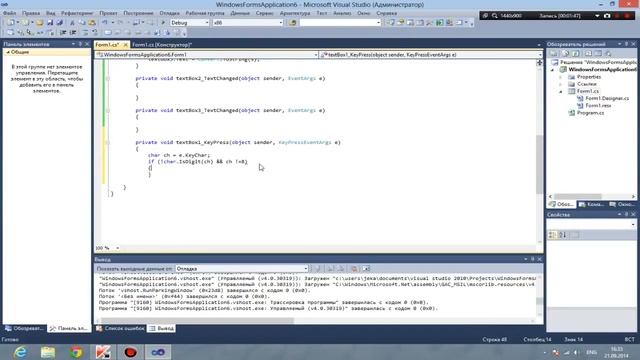Open the output source dropdown showing Отладка
The height and width of the screenshot is (360, 640).
[x=242, y=269]
